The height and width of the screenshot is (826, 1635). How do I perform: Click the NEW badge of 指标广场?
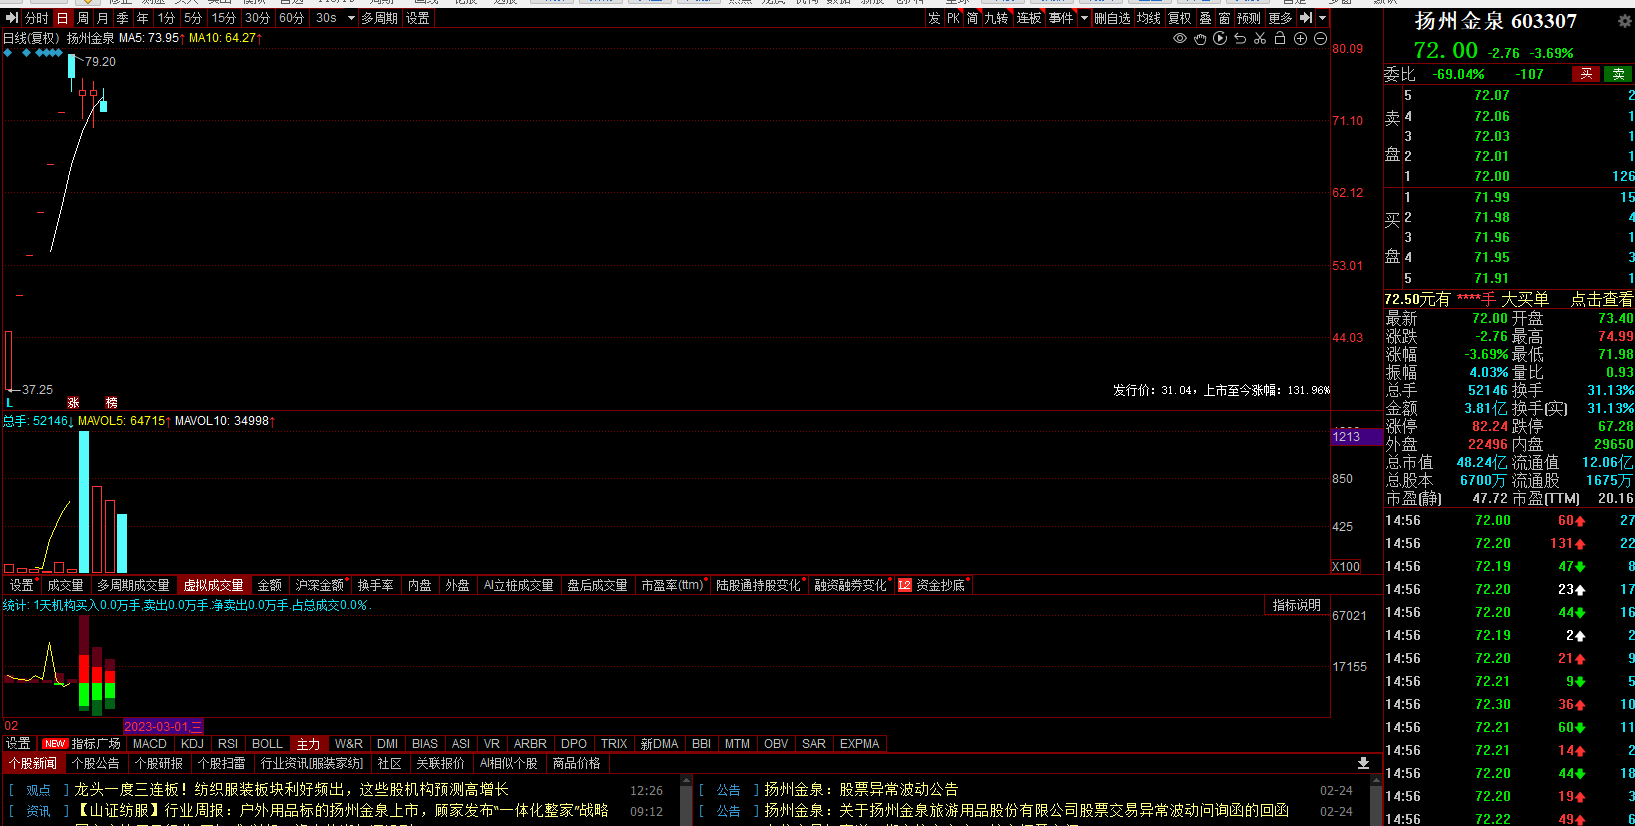tap(55, 743)
